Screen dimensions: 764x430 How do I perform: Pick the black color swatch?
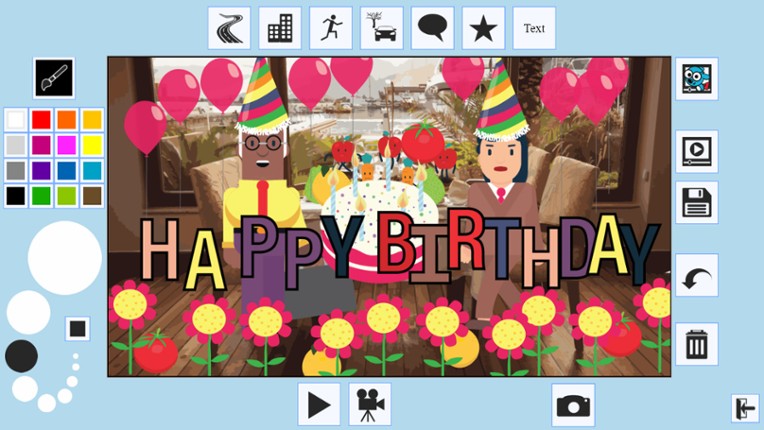[x=16, y=196]
